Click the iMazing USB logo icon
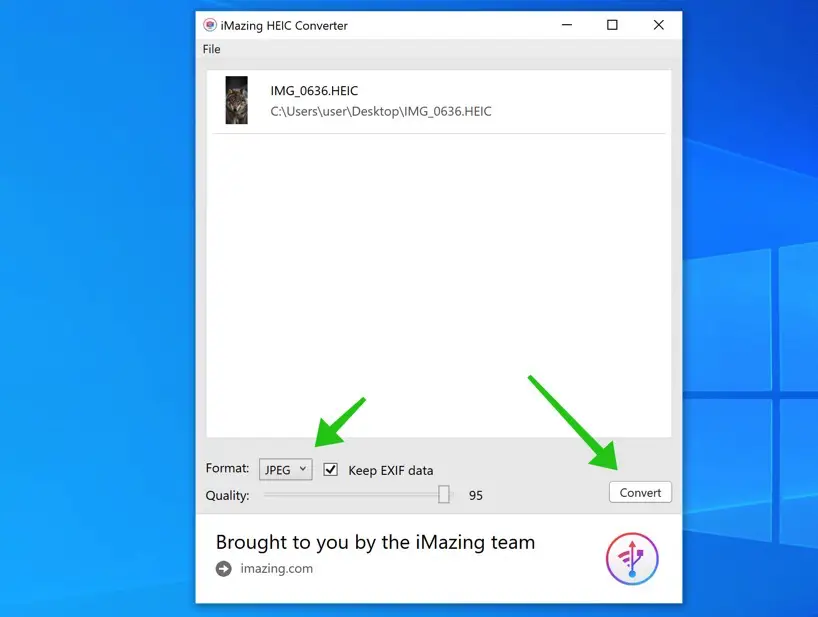818x617 pixels. (x=632, y=559)
